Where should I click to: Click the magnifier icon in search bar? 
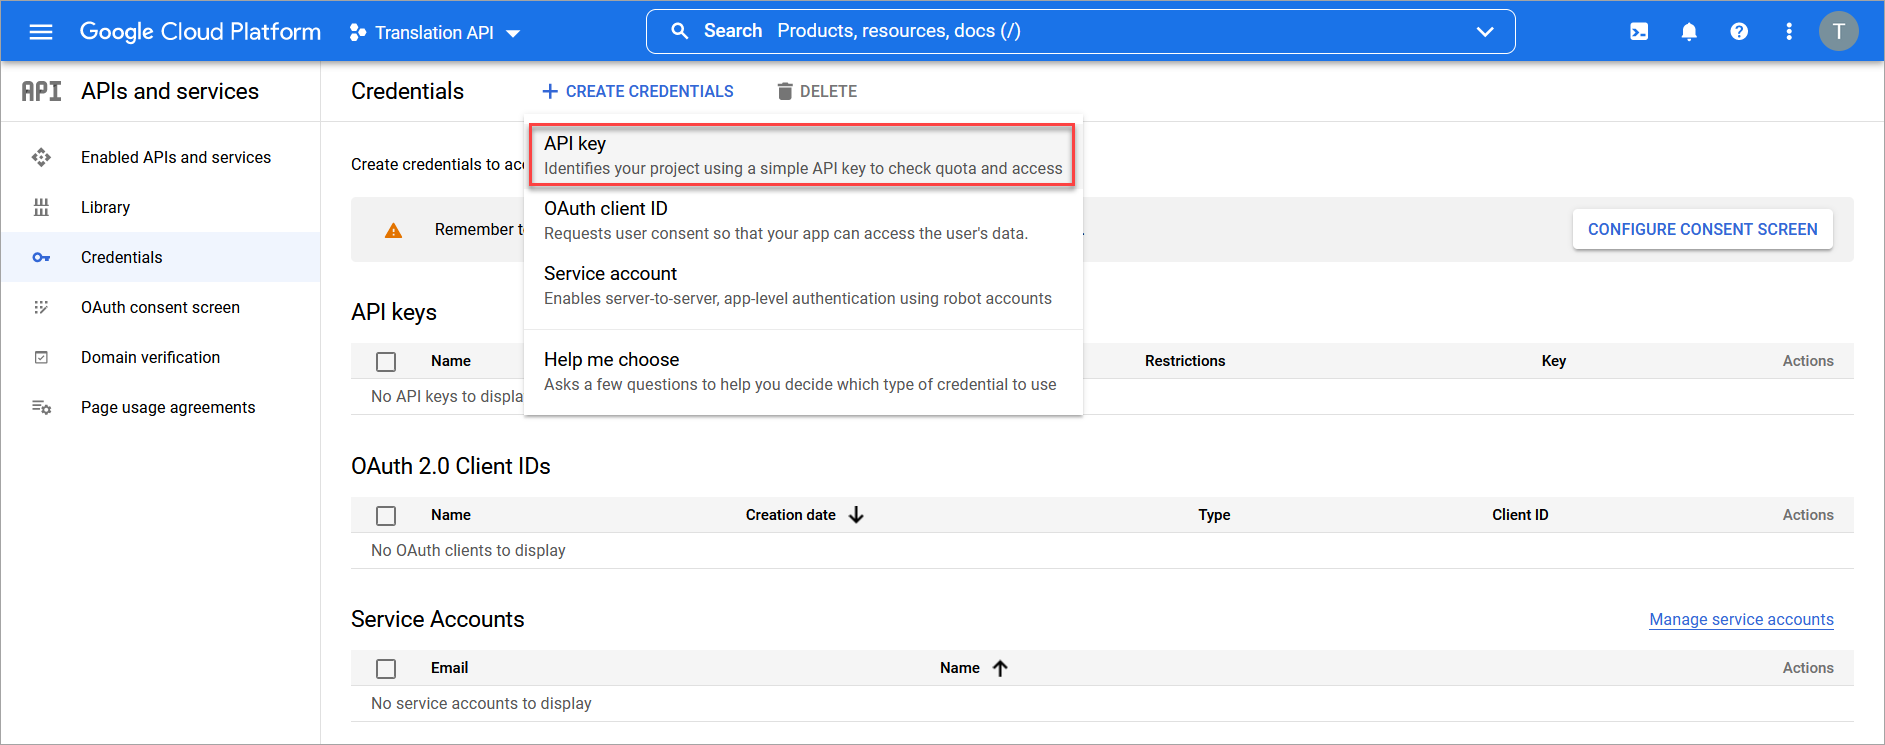pyautogui.click(x=680, y=31)
